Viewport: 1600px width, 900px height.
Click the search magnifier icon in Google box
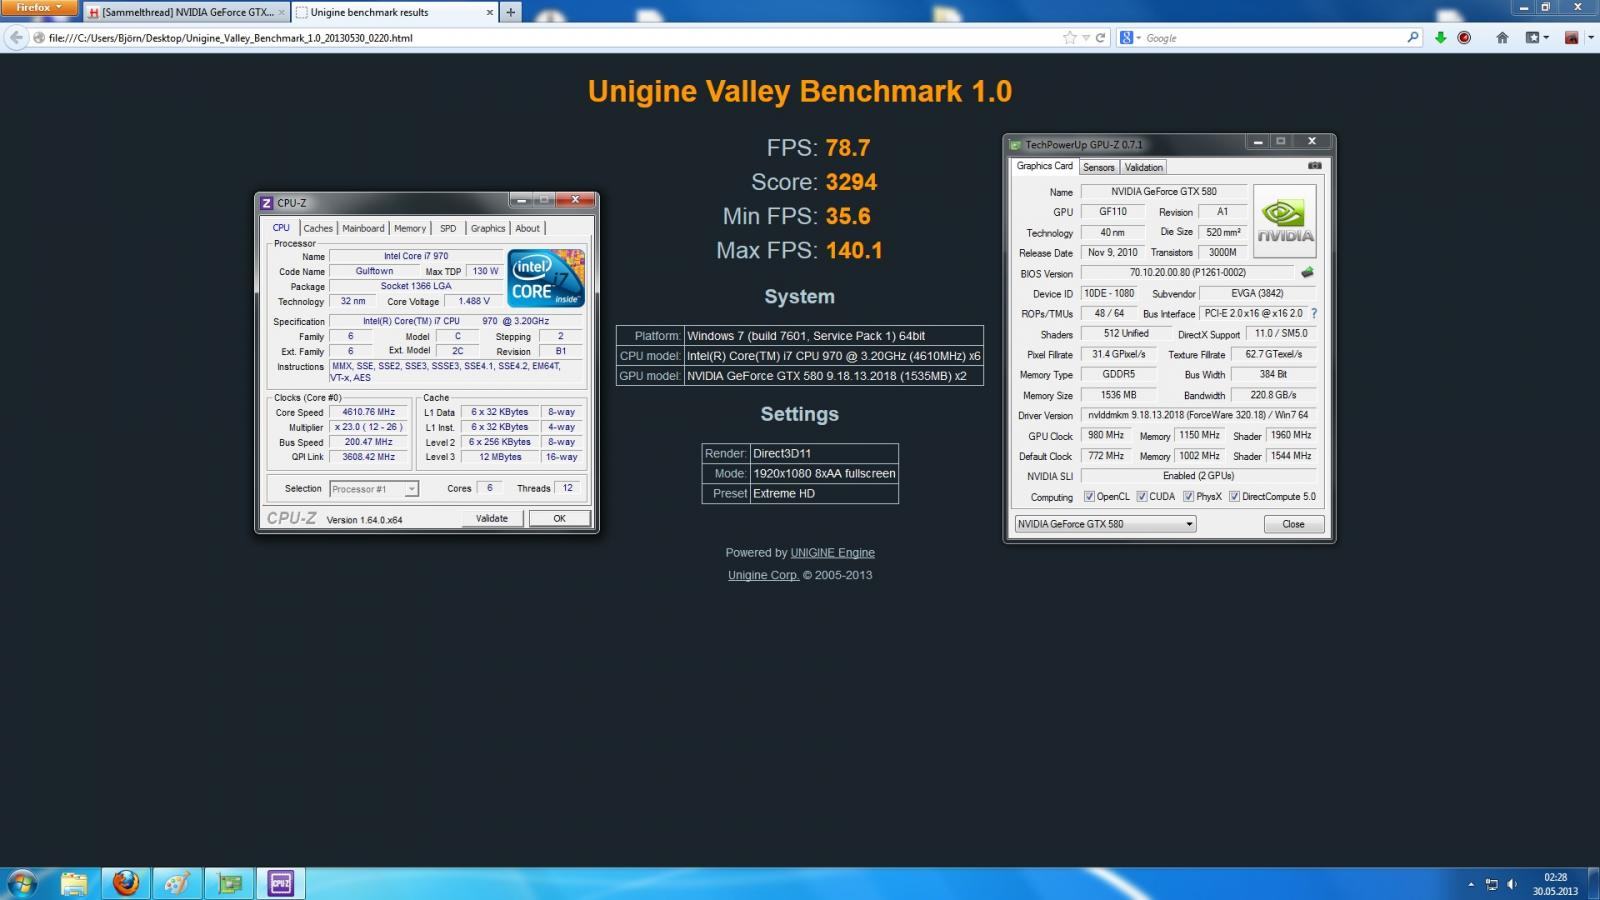coord(1413,38)
